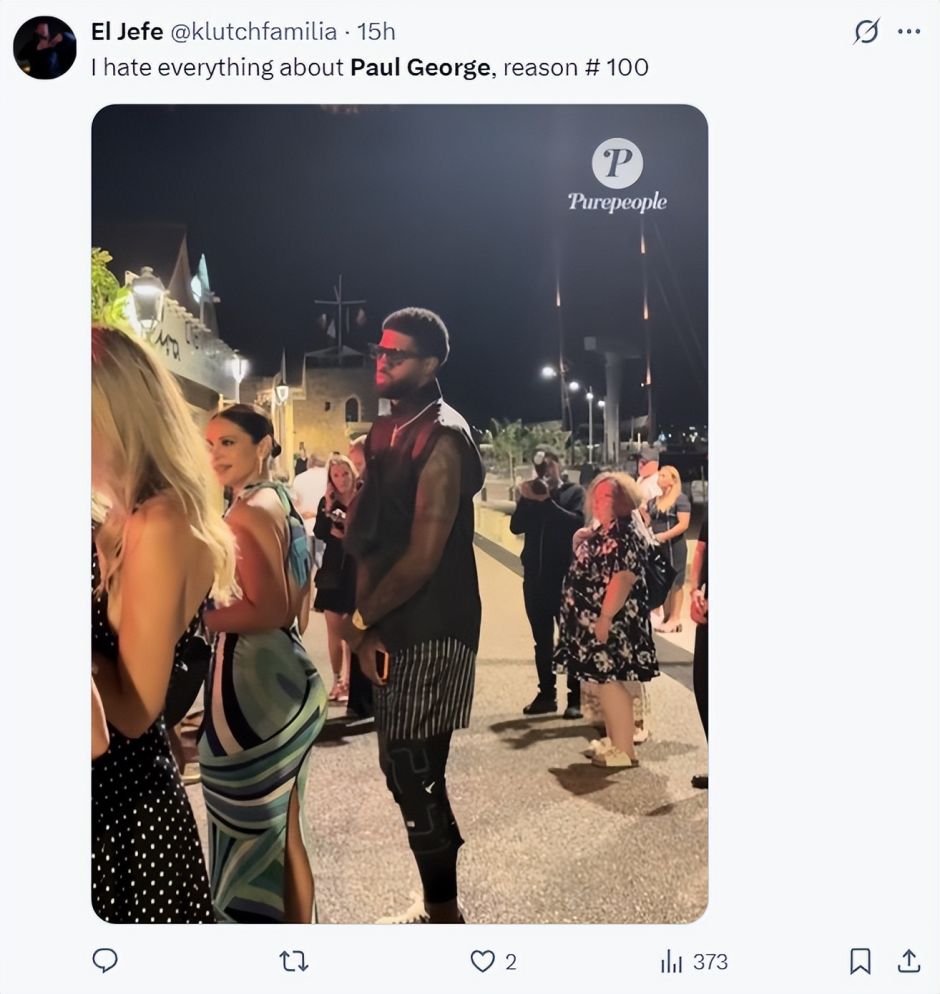Click the 15h timestamp
Viewport: 940px width, 994px height.
[377, 32]
